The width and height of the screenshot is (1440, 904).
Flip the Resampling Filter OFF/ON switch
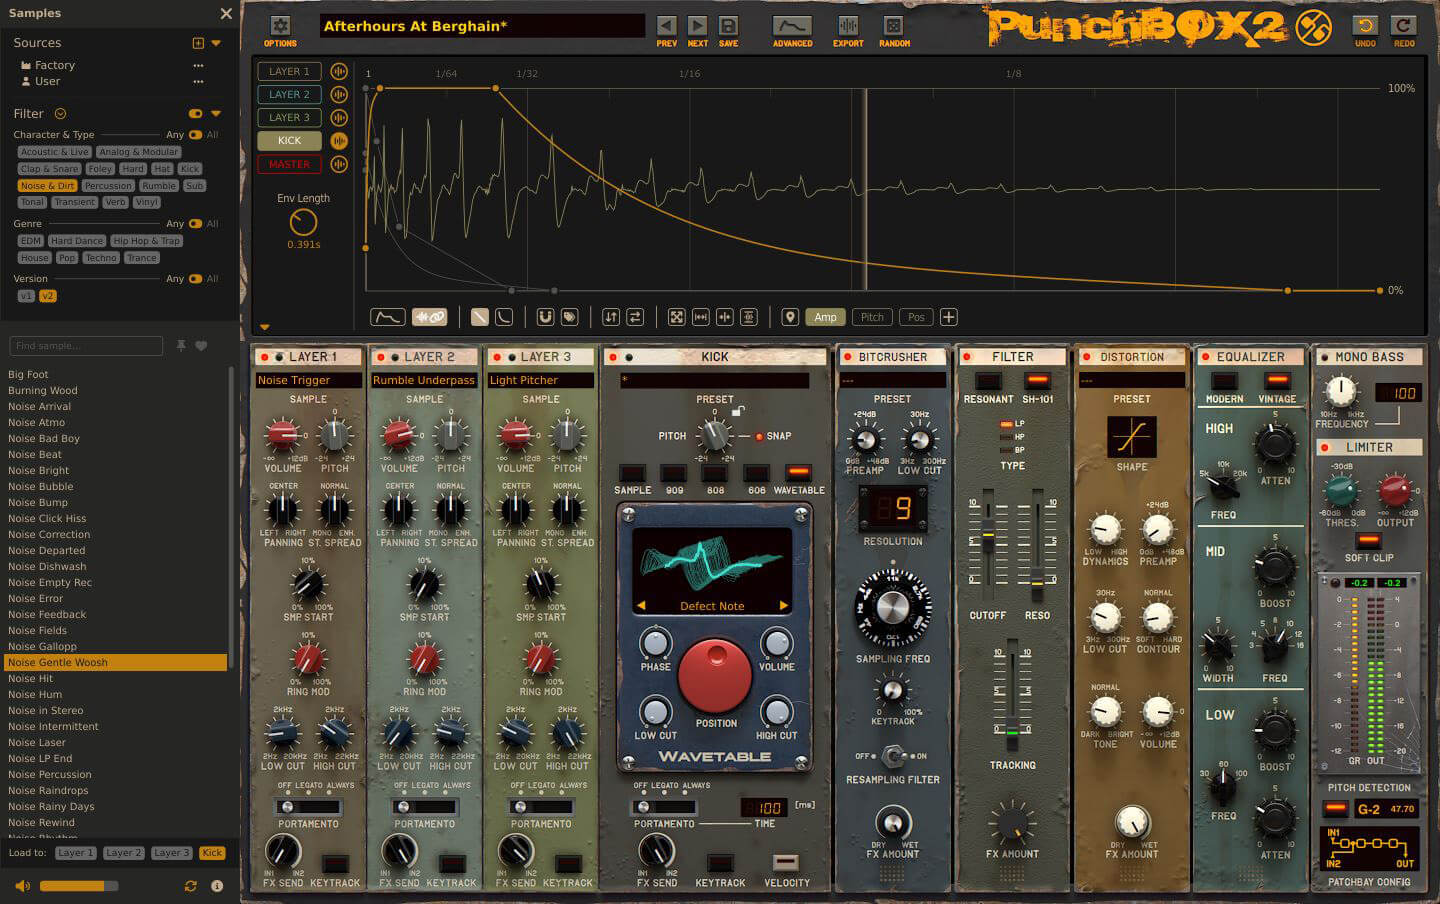893,756
